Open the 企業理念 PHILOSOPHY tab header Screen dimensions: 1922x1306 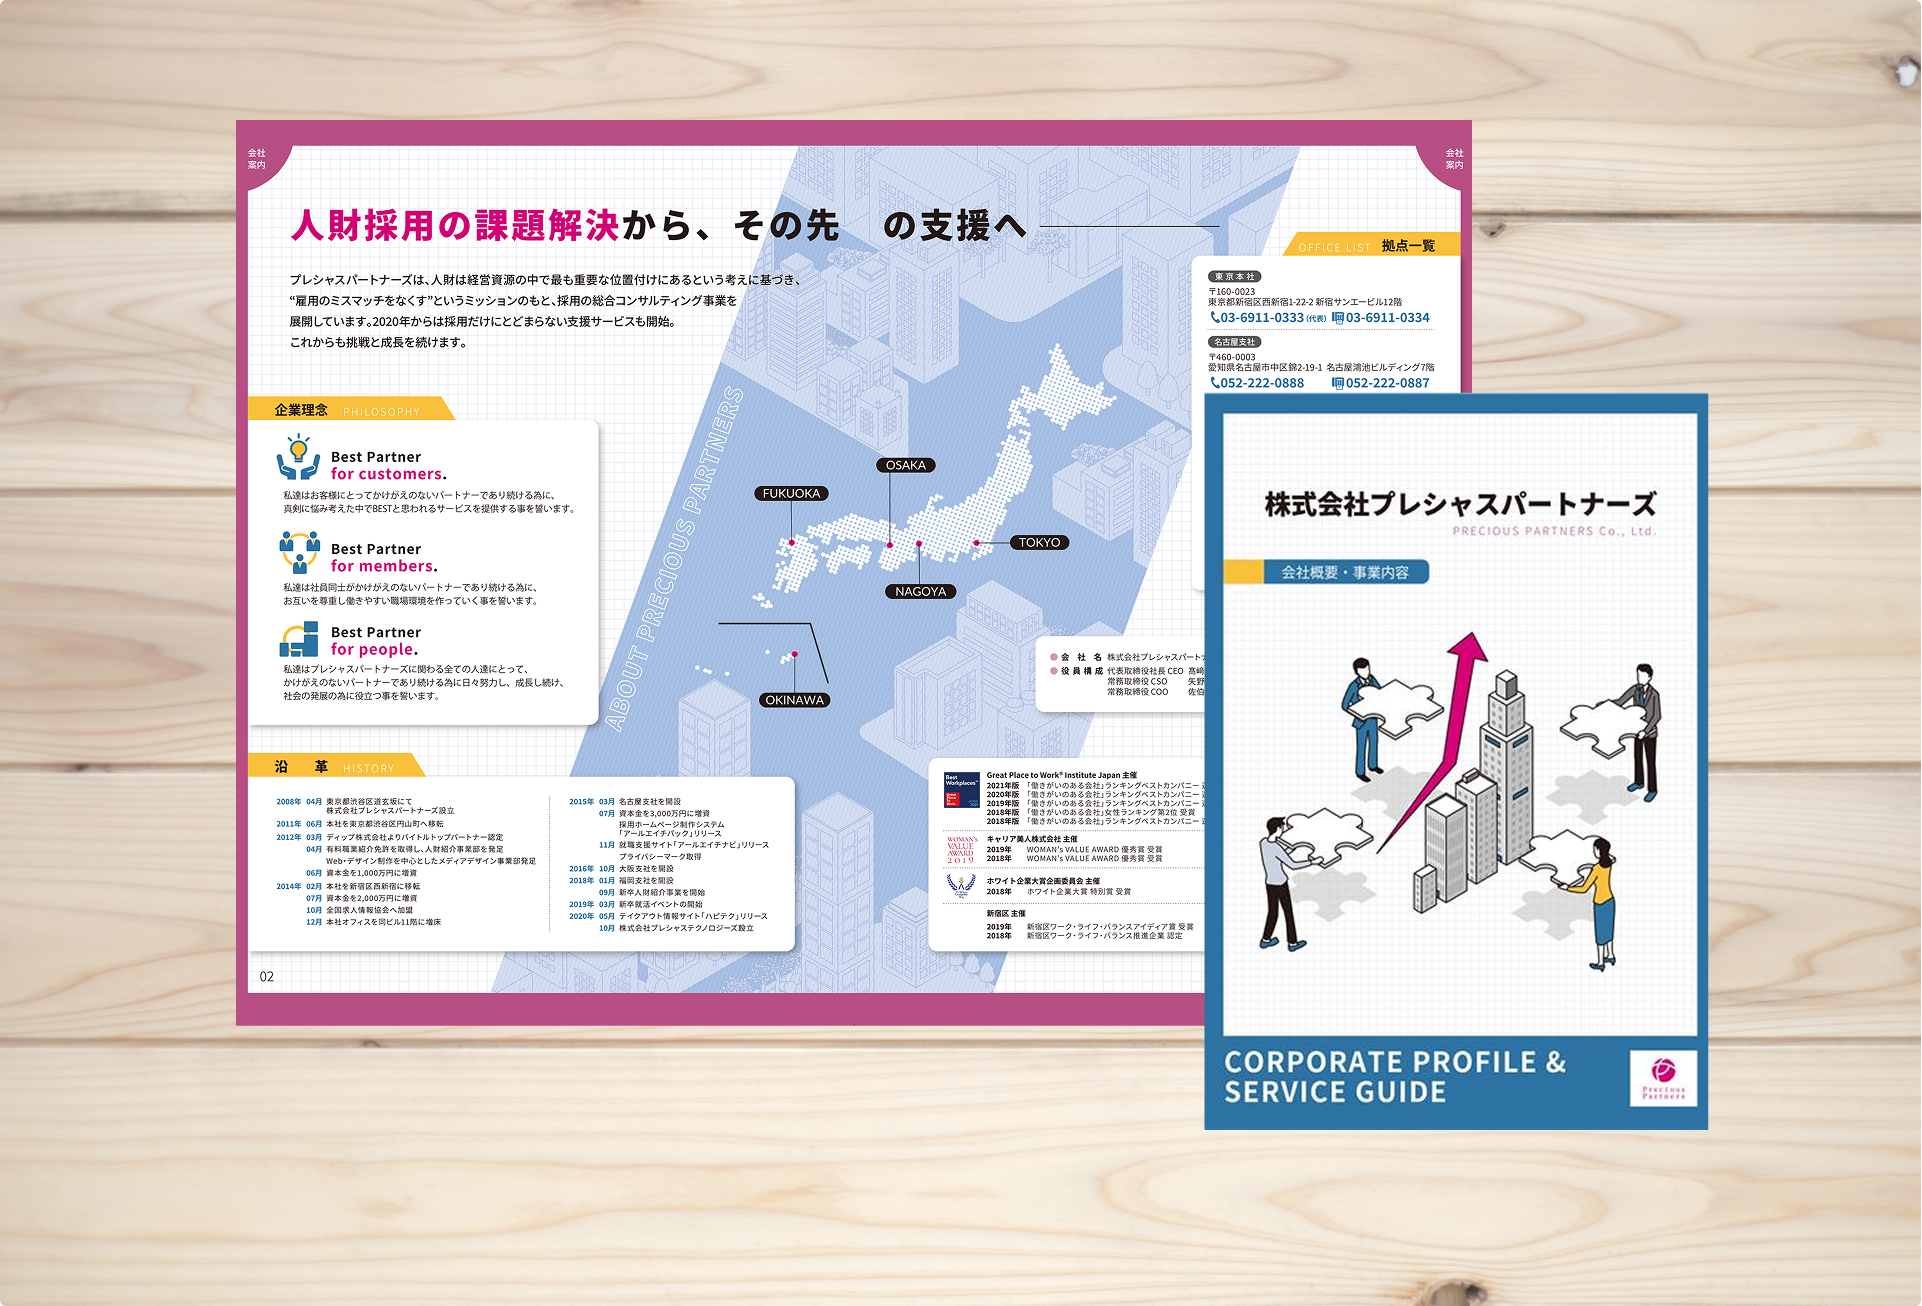[x=348, y=410]
